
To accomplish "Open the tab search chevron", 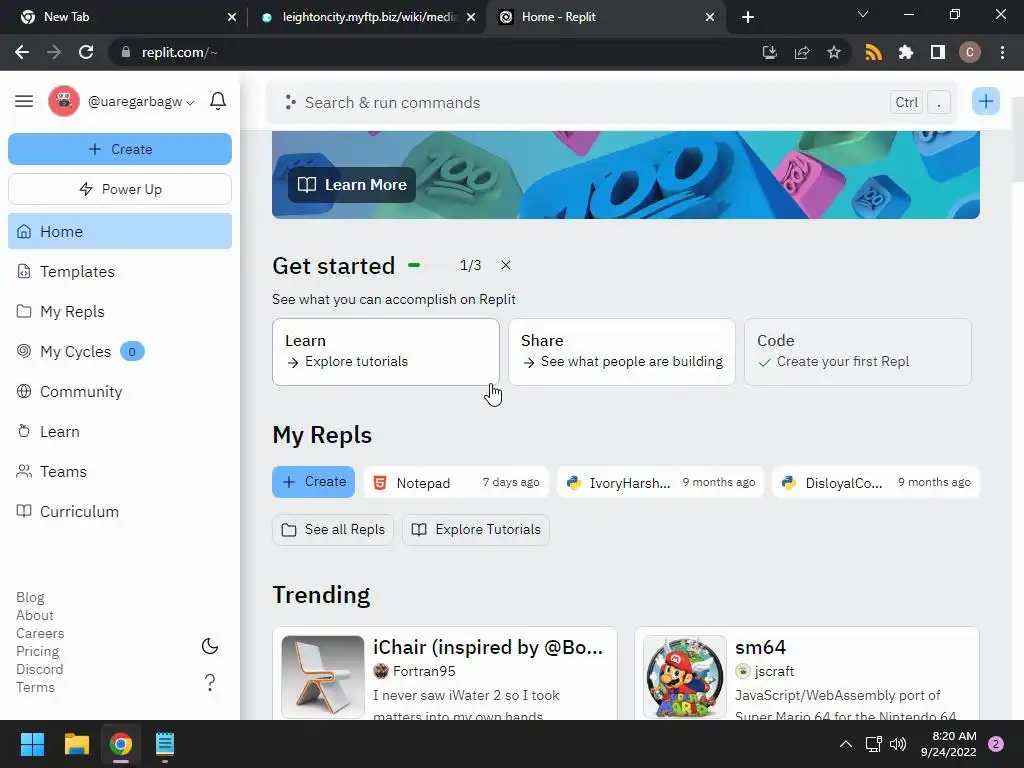I will tap(863, 14).
